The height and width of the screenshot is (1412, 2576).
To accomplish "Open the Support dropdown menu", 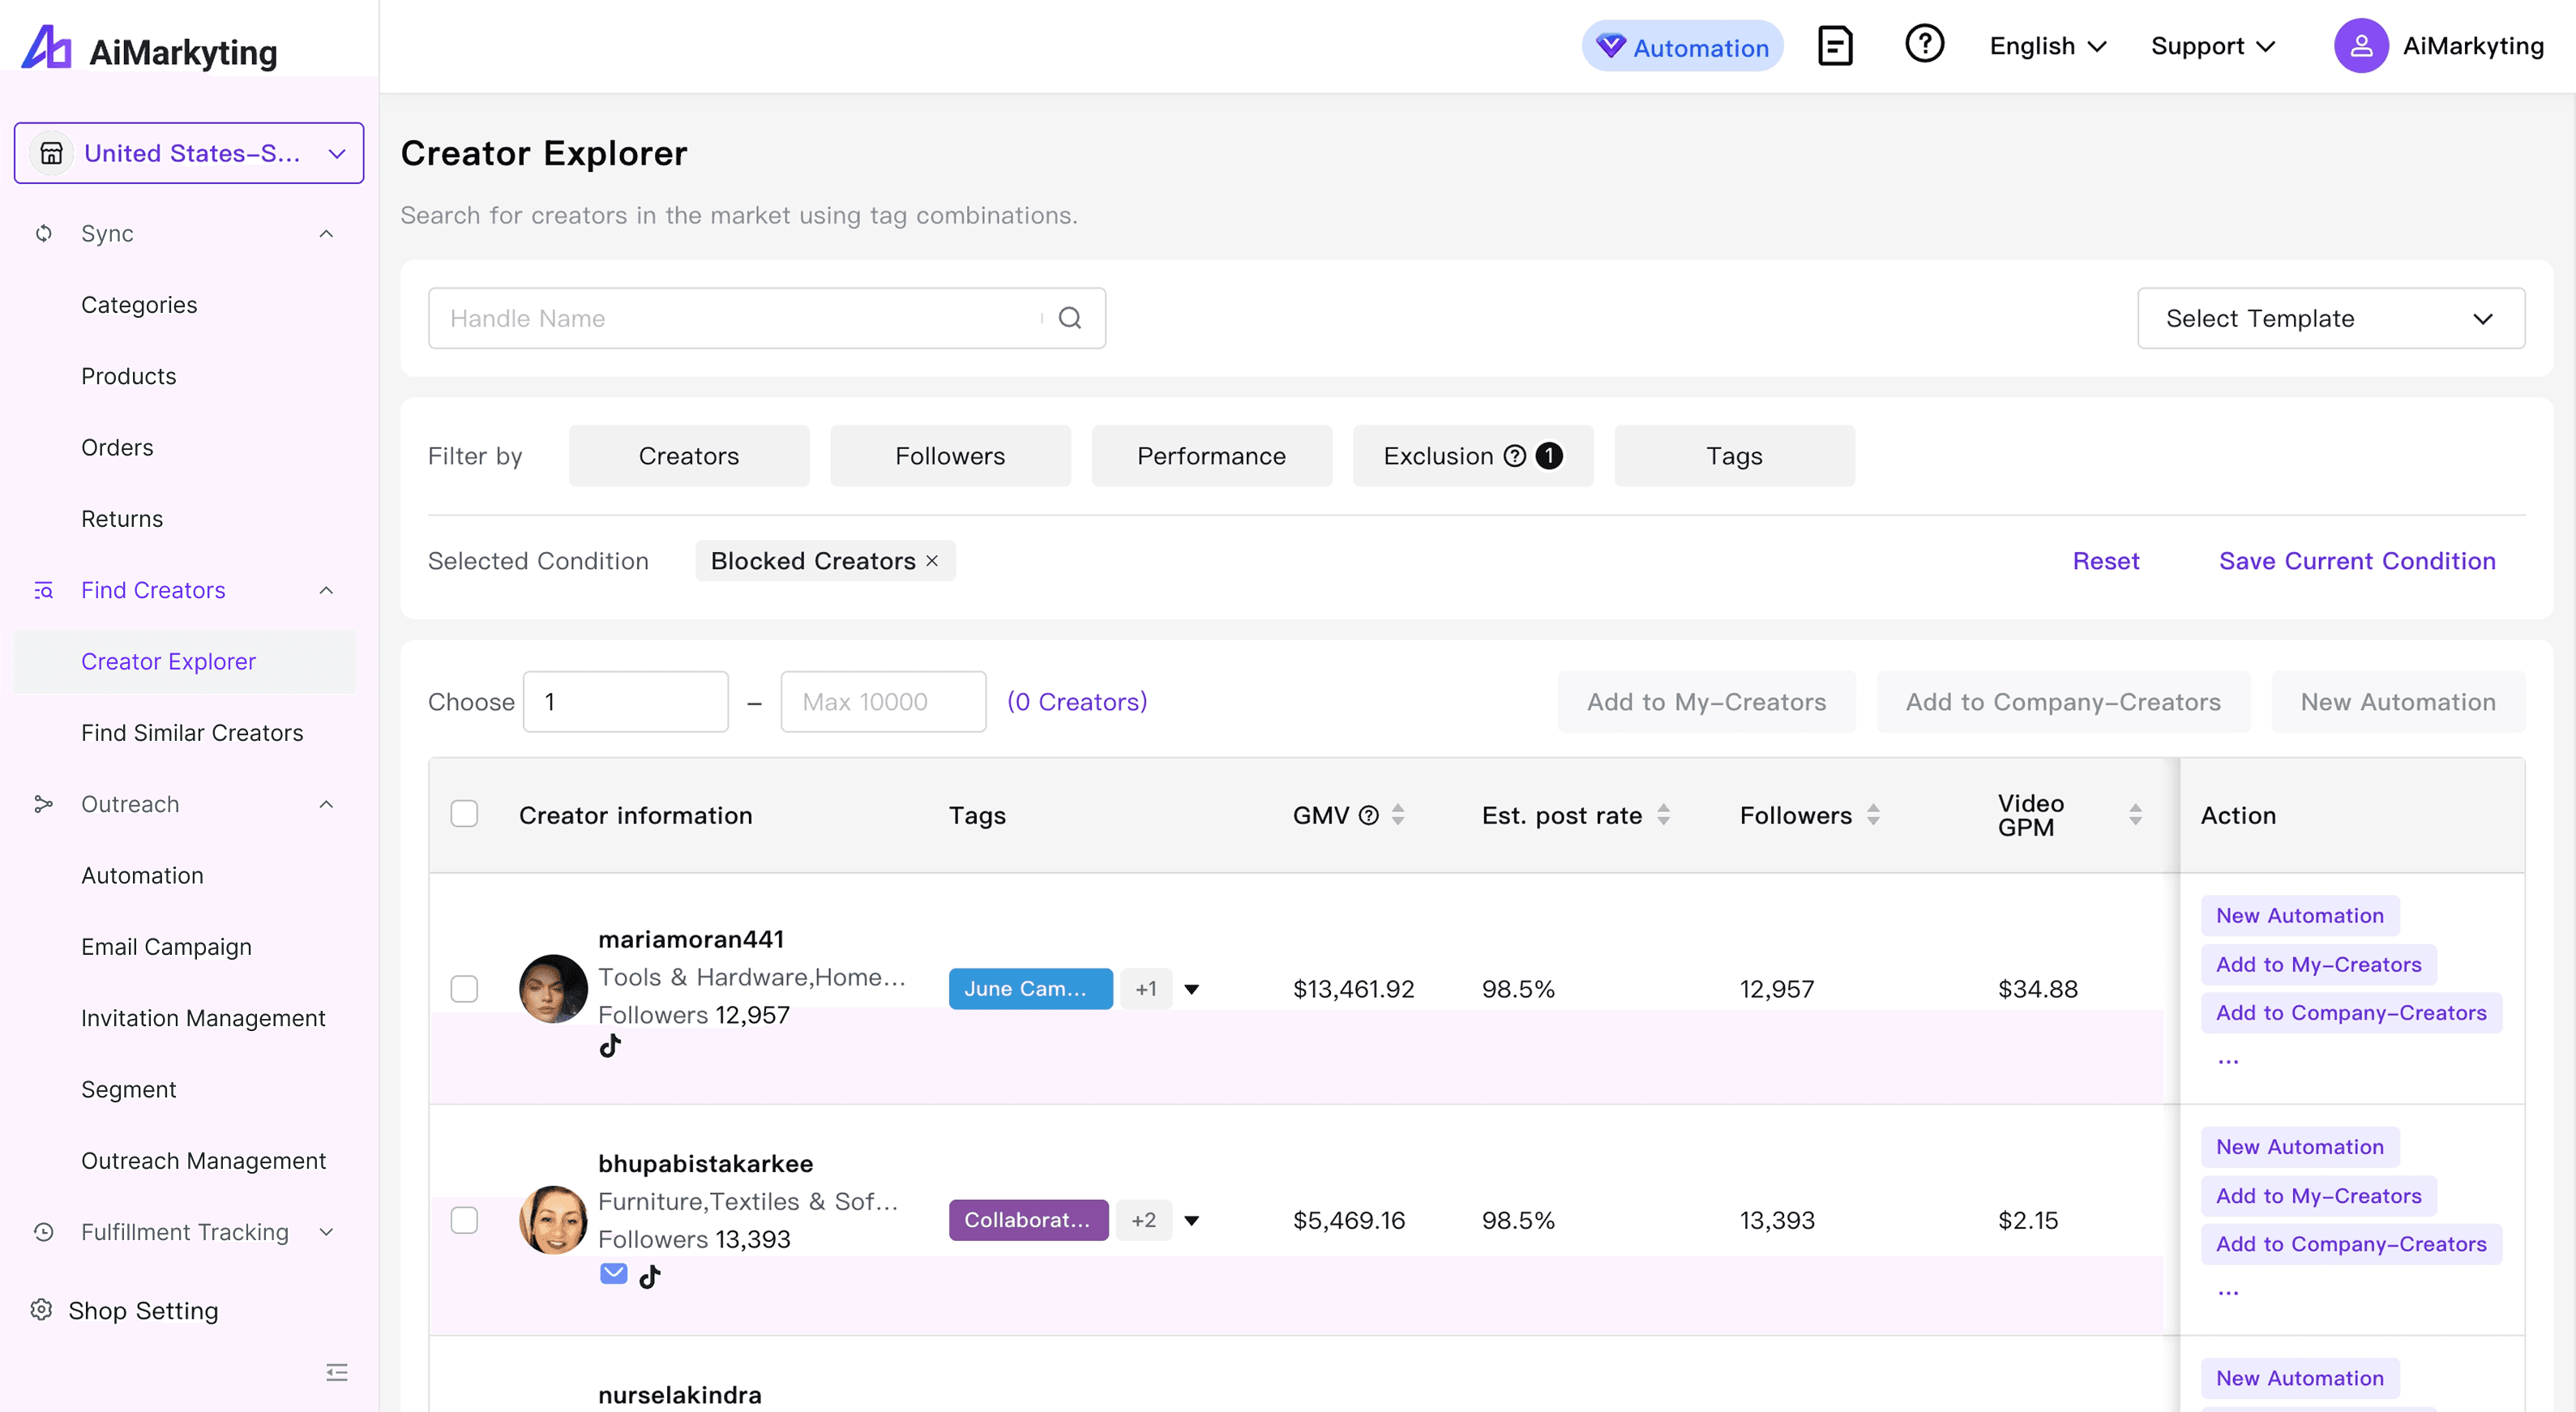I will point(2213,46).
